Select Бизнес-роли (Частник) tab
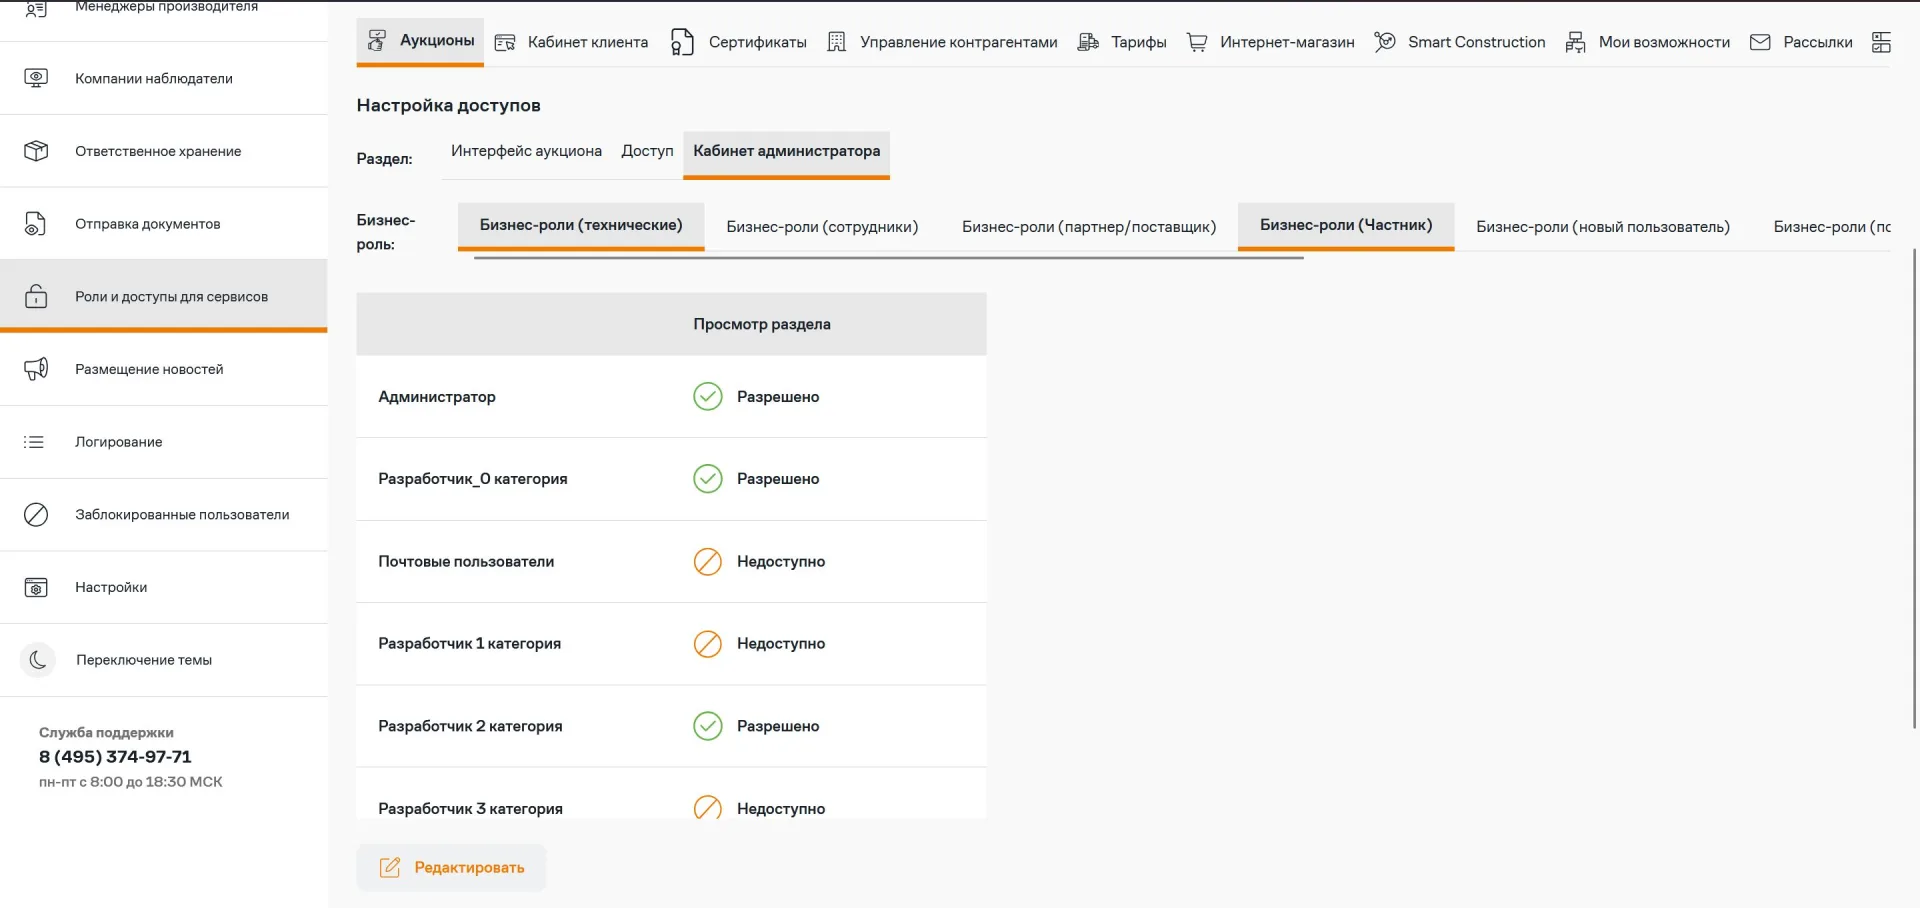This screenshot has width=1920, height=908. pyautogui.click(x=1346, y=225)
